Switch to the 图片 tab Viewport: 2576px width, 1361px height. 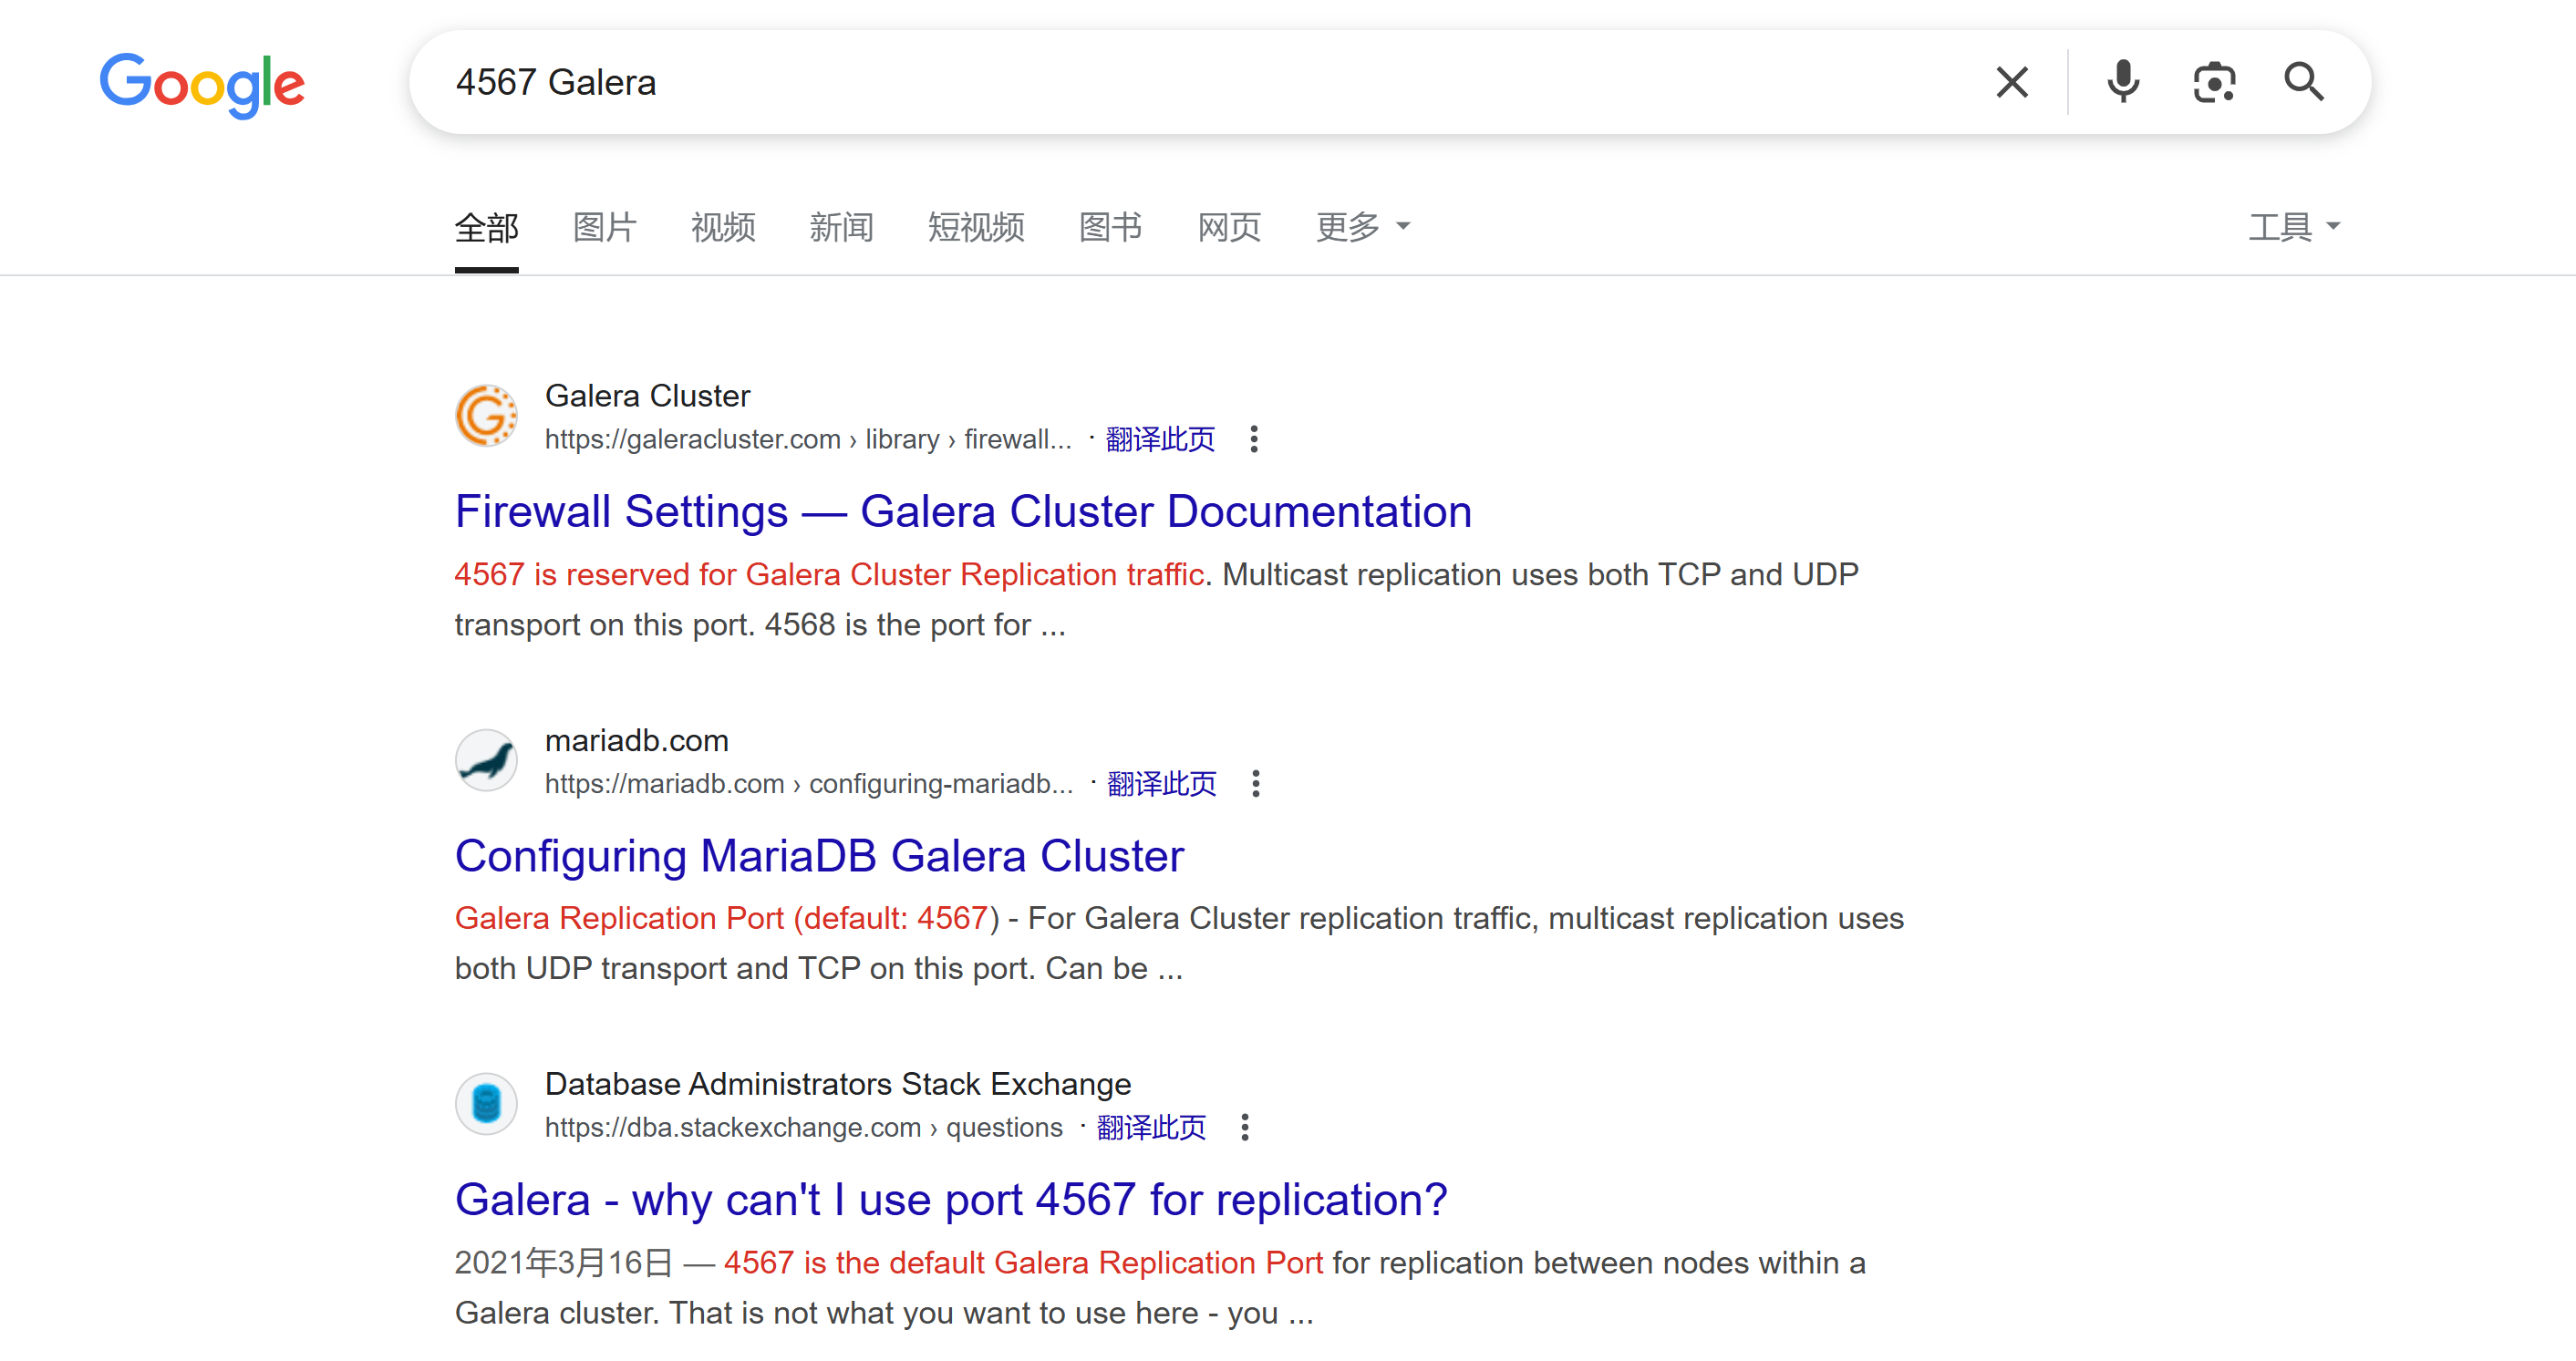pyautogui.click(x=605, y=228)
